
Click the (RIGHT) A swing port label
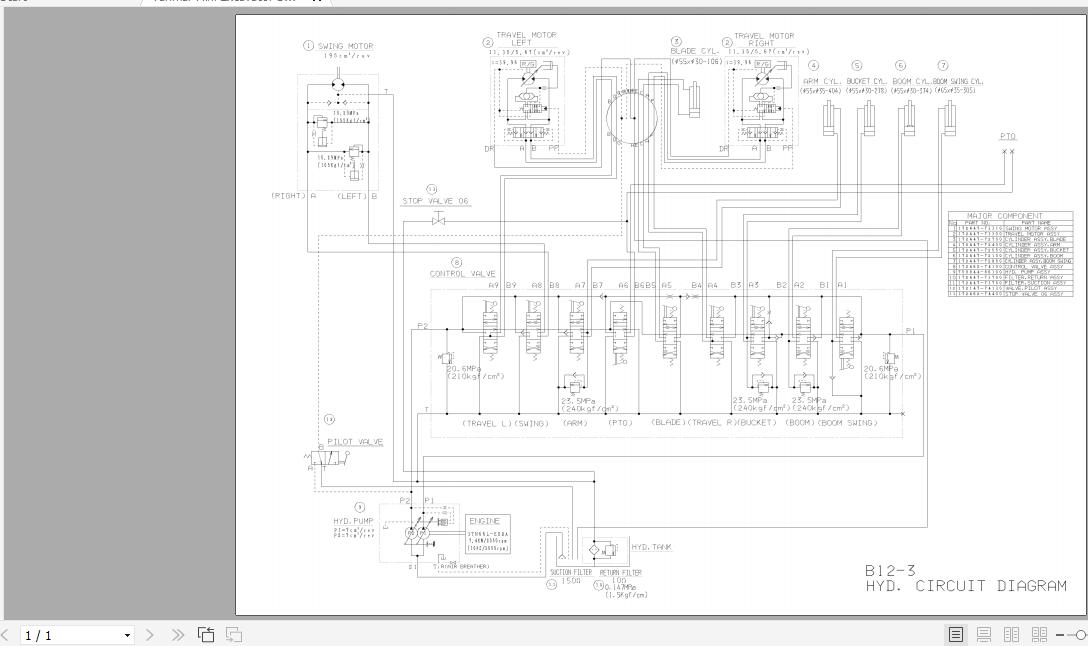[x=294, y=196]
